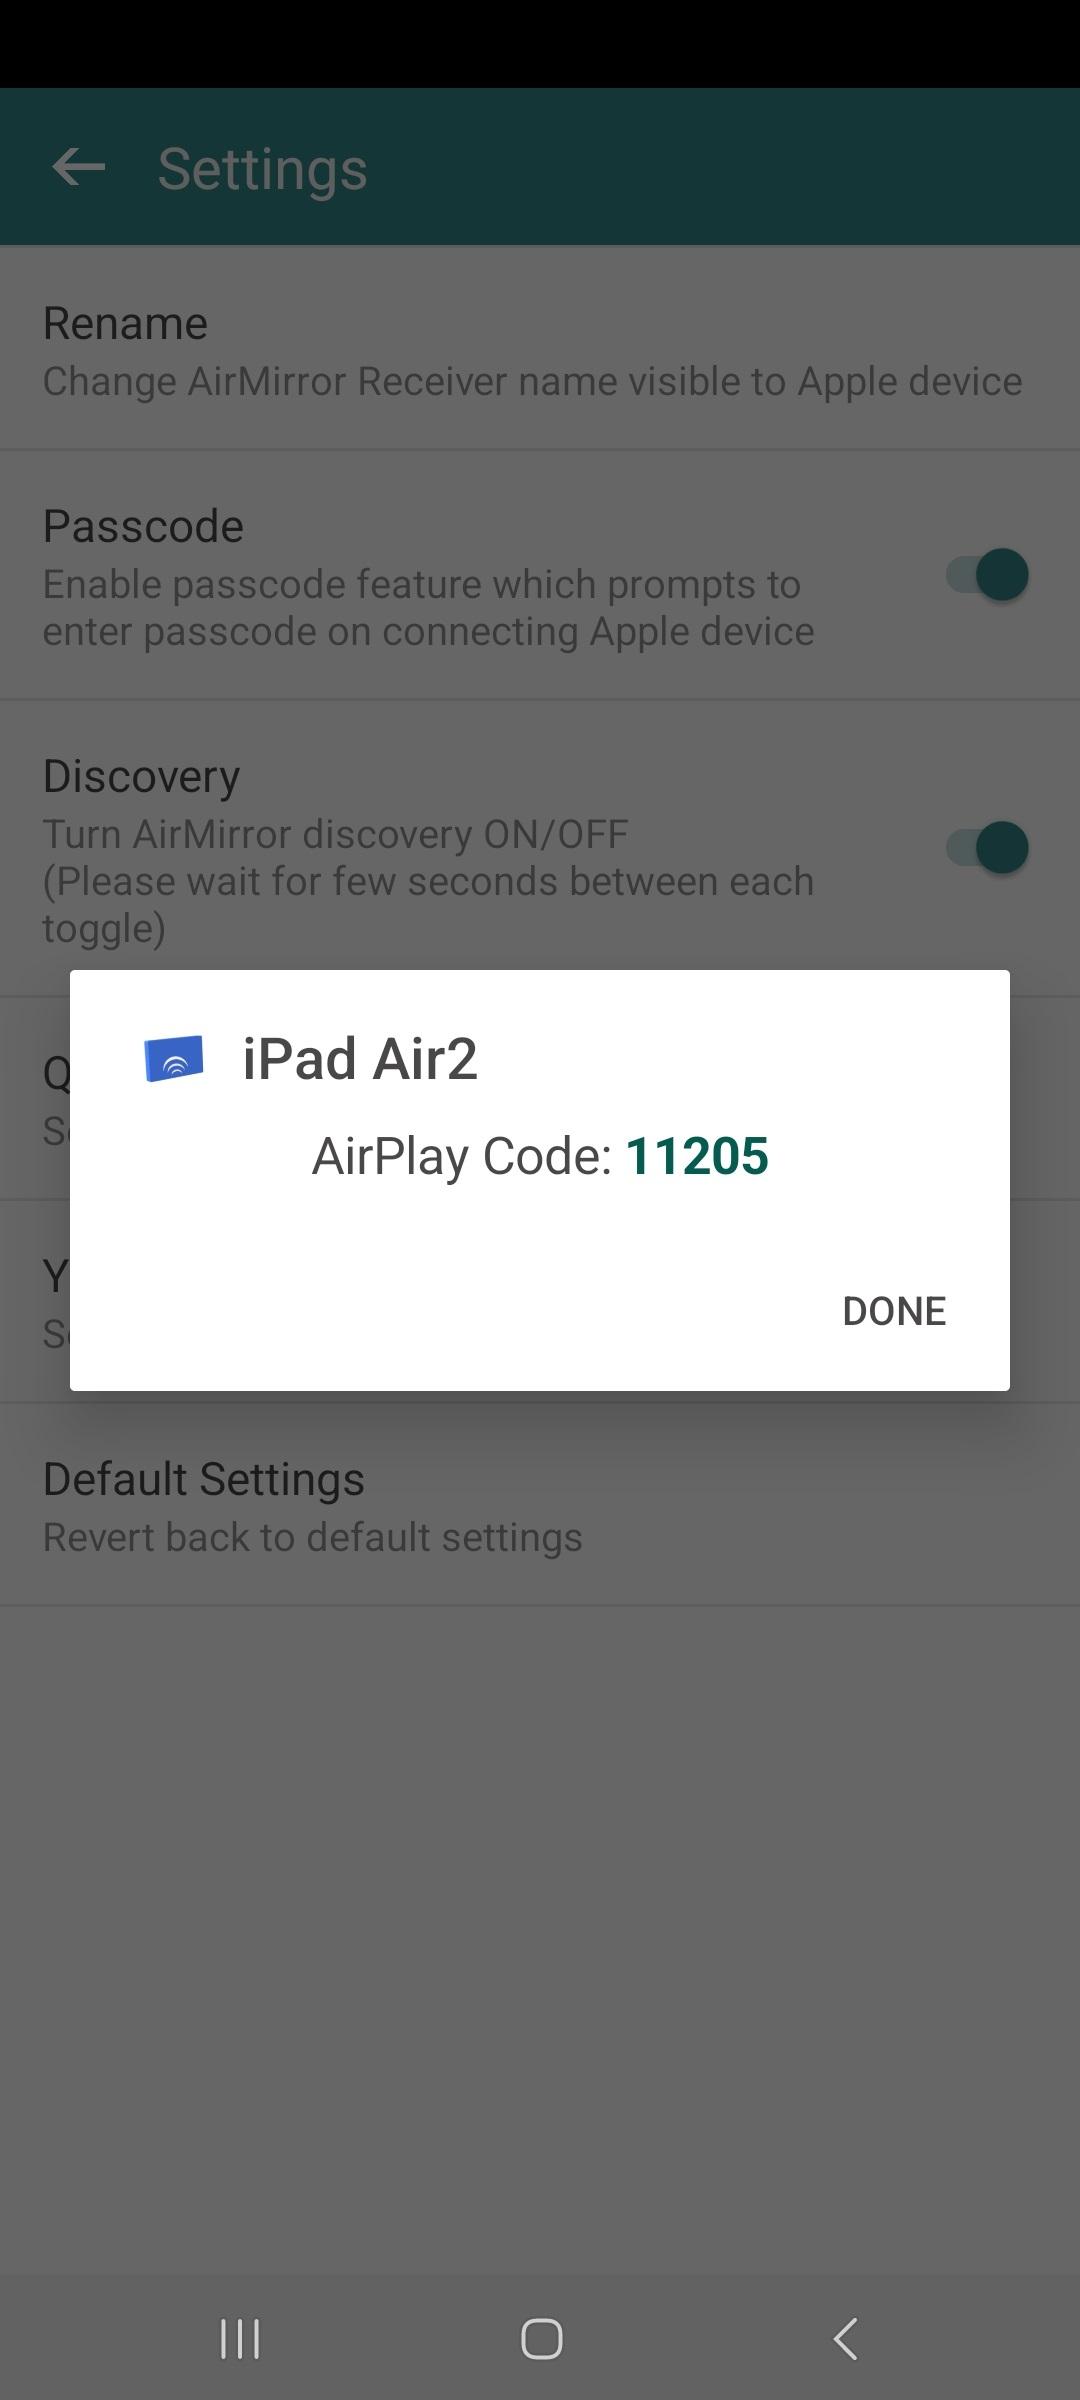Click Change AirMirror Receiver name description

tap(533, 382)
